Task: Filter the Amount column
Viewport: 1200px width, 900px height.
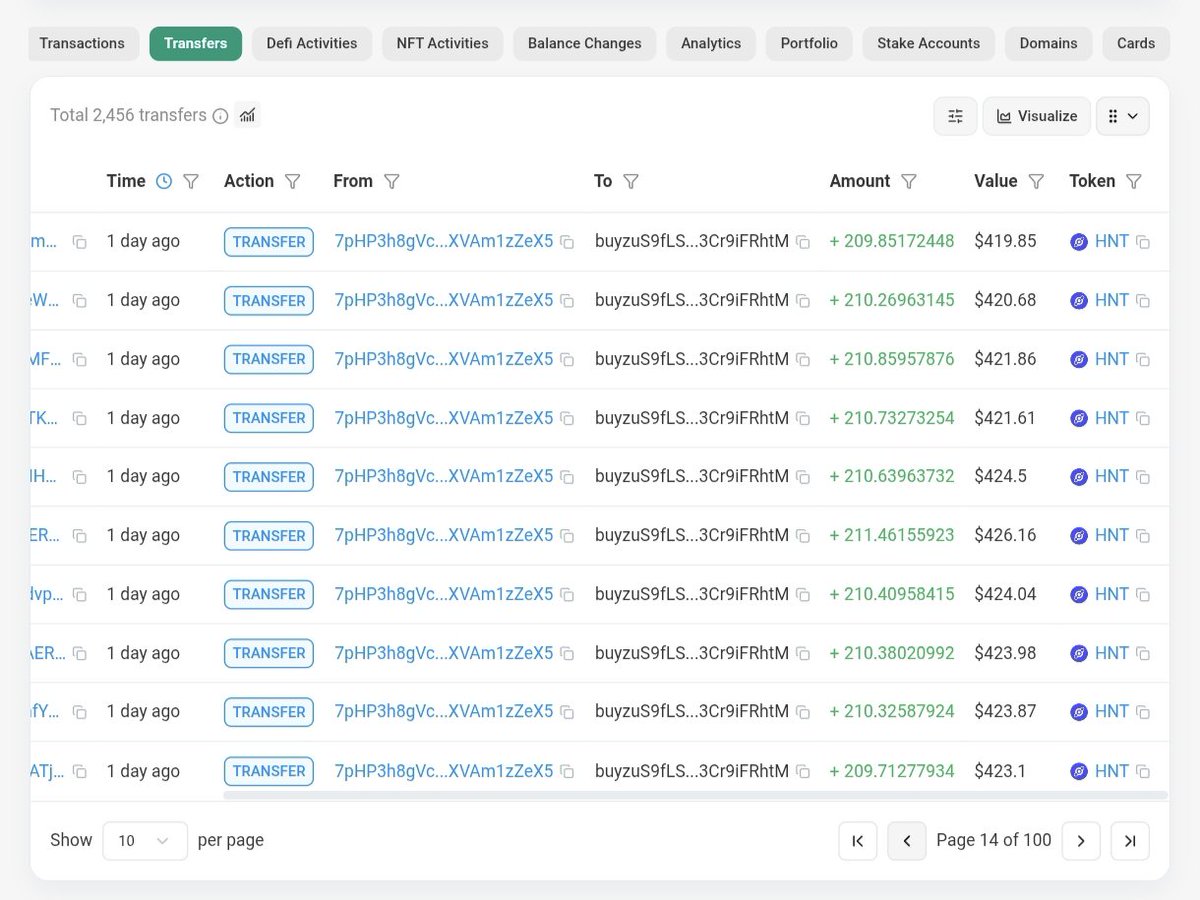Action: (909, 181)
